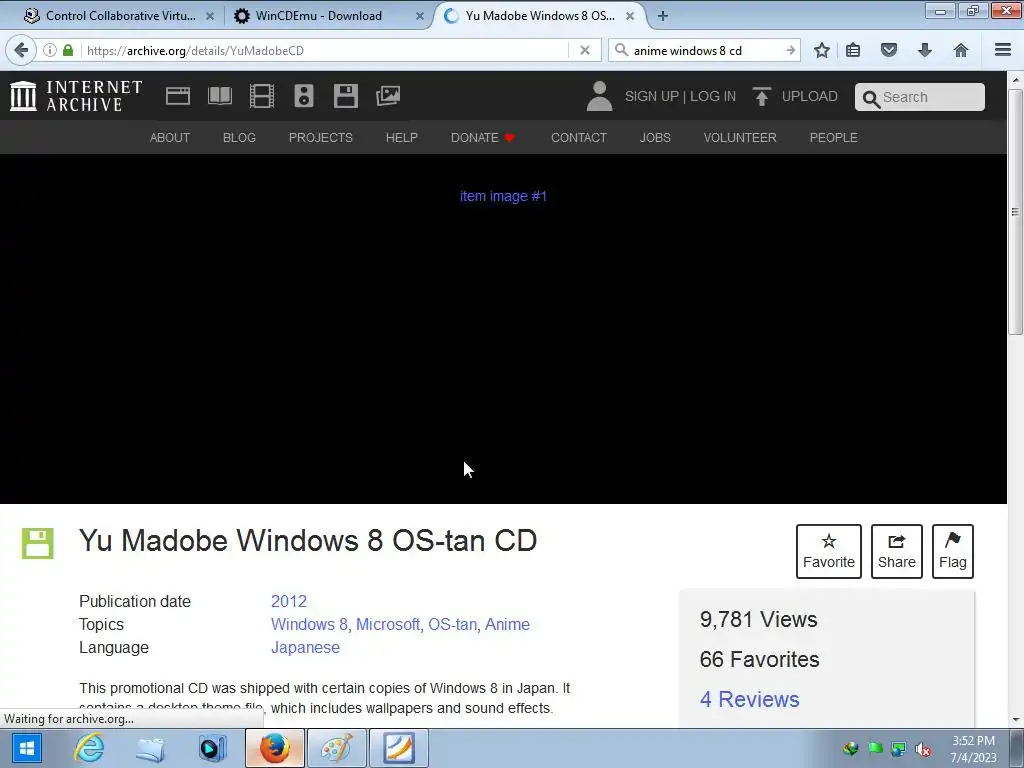Viewport: 1024px width, 768px height.
Task: Open the Internet Archive home logo
Action: click(x=76, y=96)
